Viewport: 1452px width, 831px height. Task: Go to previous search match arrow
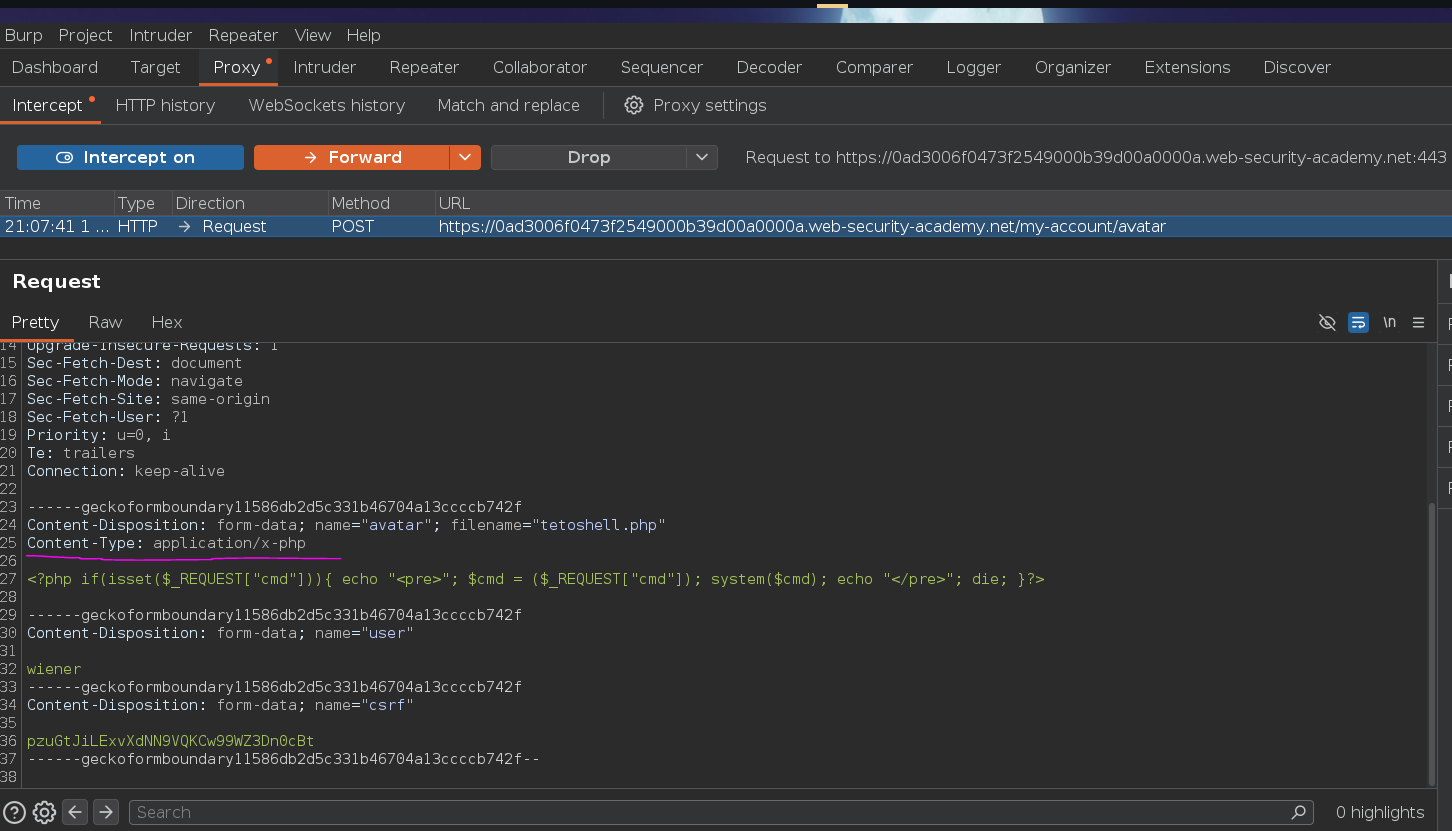75,812
